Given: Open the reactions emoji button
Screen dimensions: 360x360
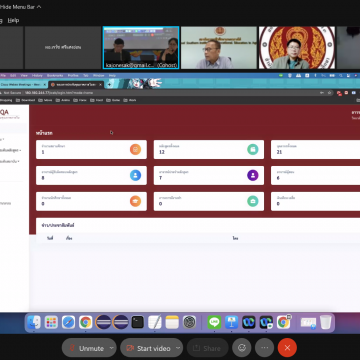Looking at the screenshot, I should [242, 348].
